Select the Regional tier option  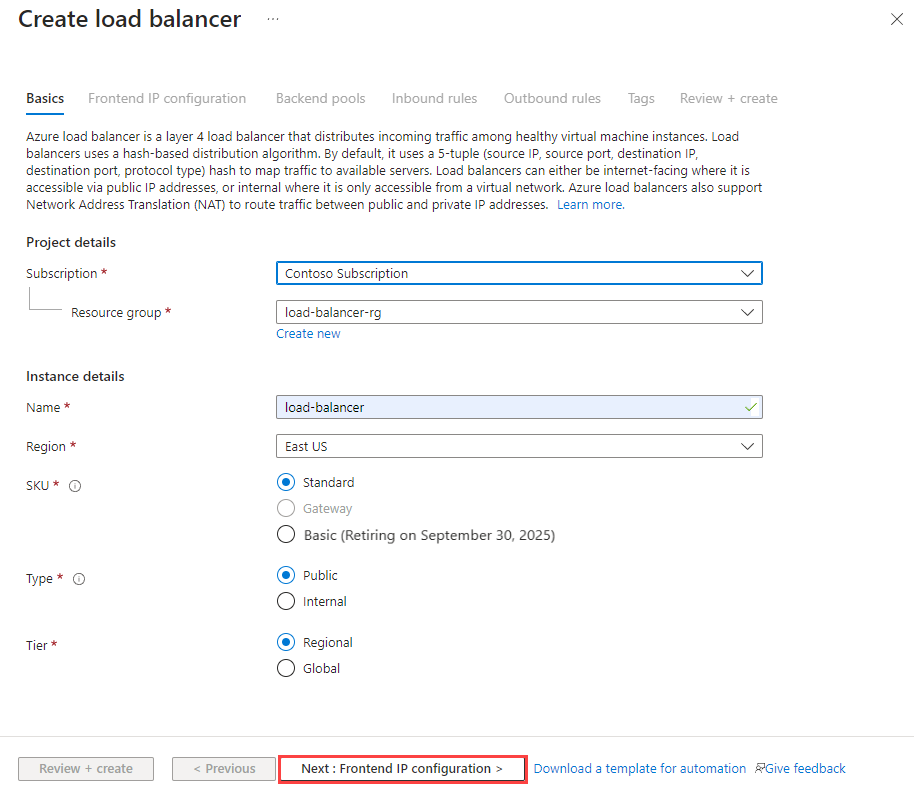(286, 642)
